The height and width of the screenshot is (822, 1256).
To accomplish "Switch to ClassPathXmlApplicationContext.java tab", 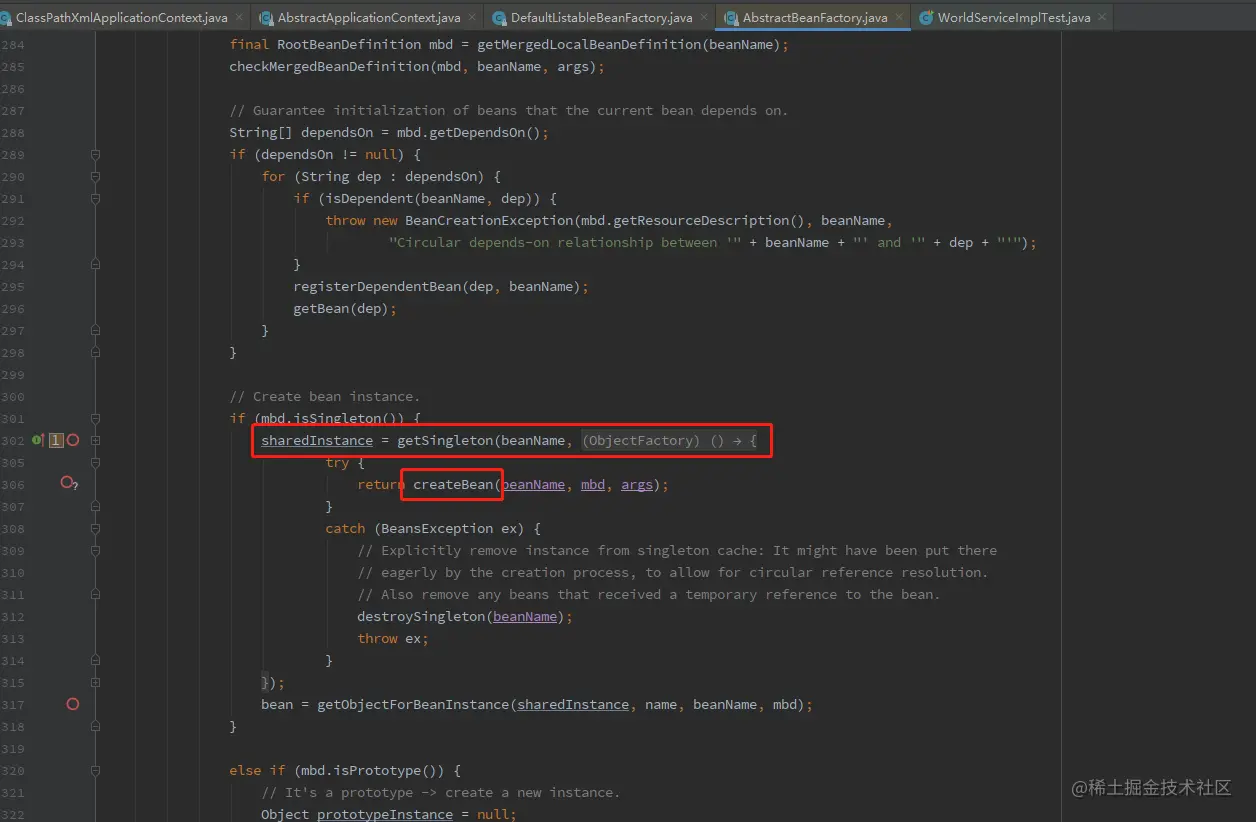I will [122, 18].
